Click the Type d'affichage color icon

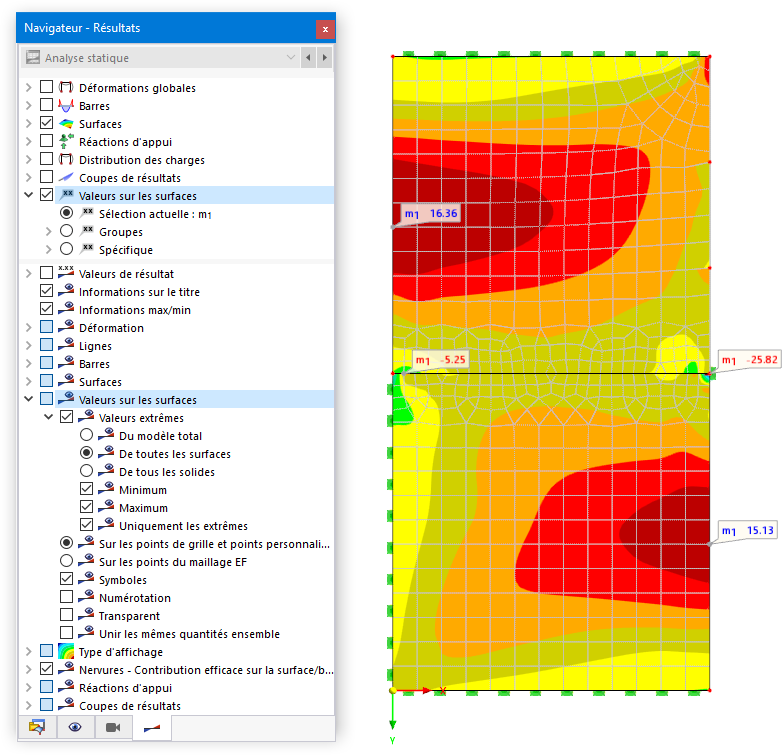pos(66,651)
